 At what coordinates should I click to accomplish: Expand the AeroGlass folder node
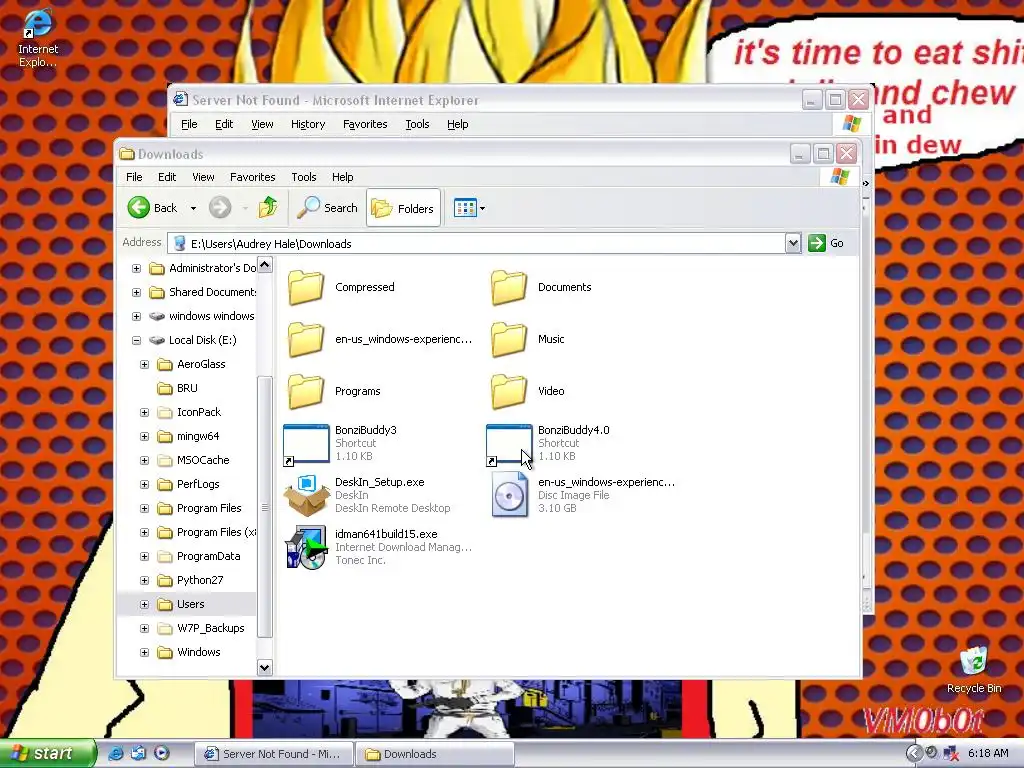click(x=144, y=364)
